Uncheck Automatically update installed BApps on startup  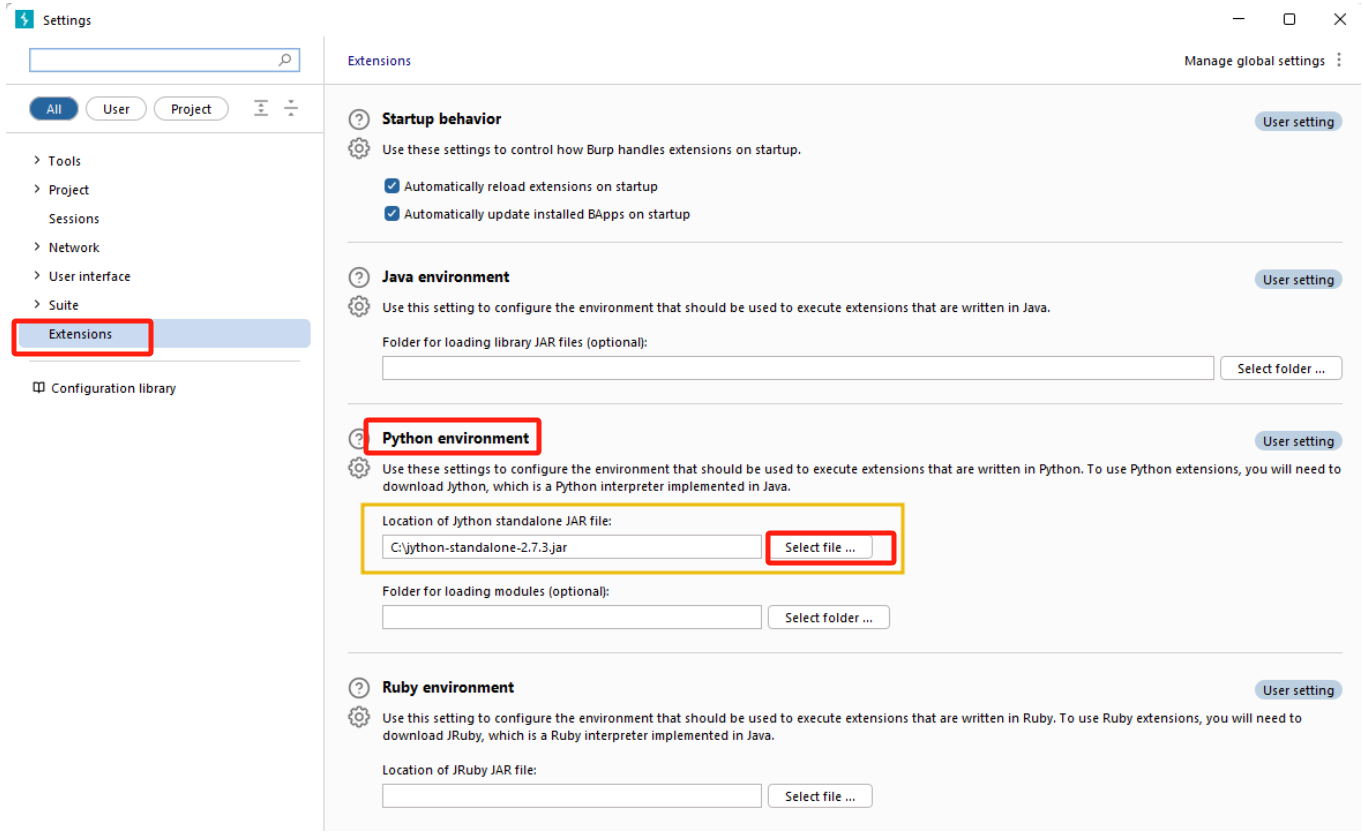coord(392,214)
